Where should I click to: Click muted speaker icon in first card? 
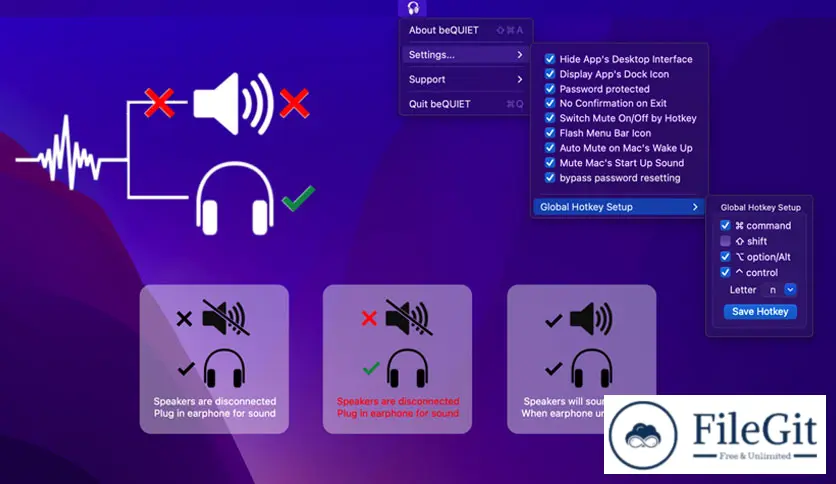226,318
